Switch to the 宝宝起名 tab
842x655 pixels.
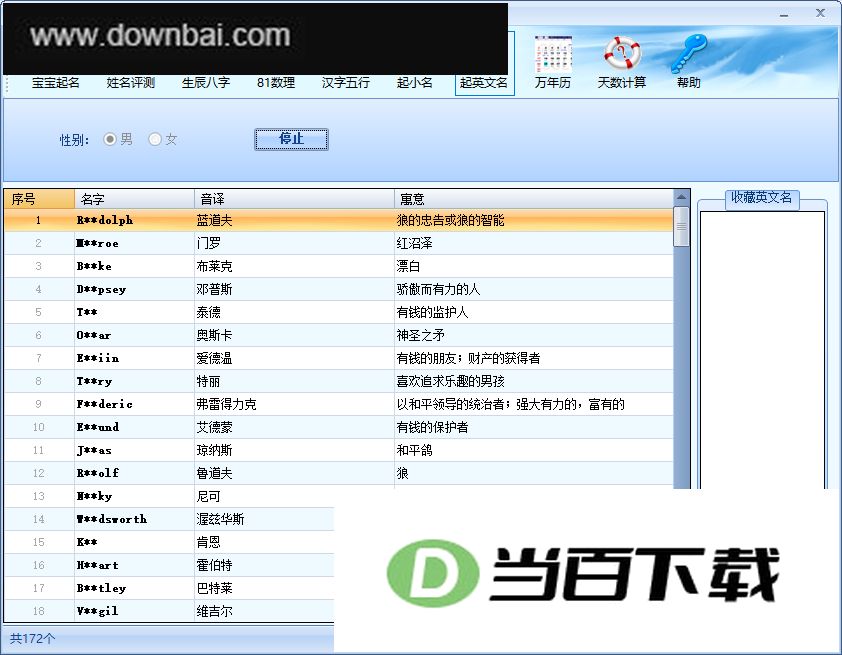point(55,83)
